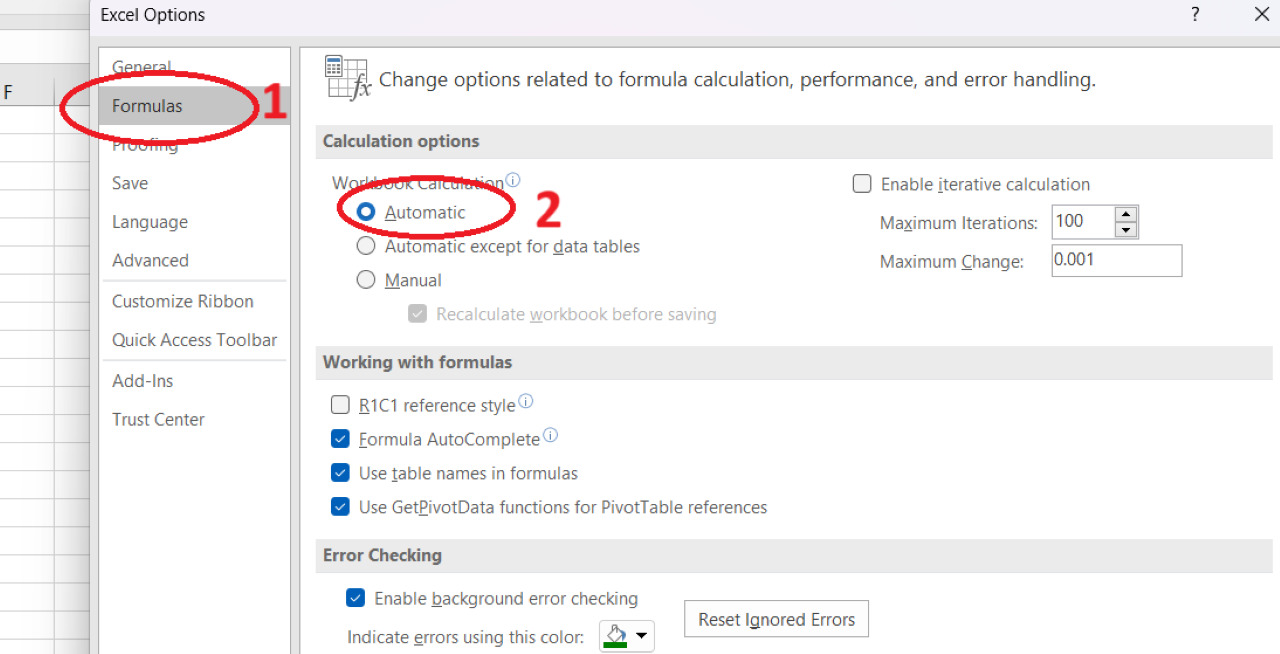Click the Workbook Calculation info icon
The image size is (1280, 654).
point(513,180)
